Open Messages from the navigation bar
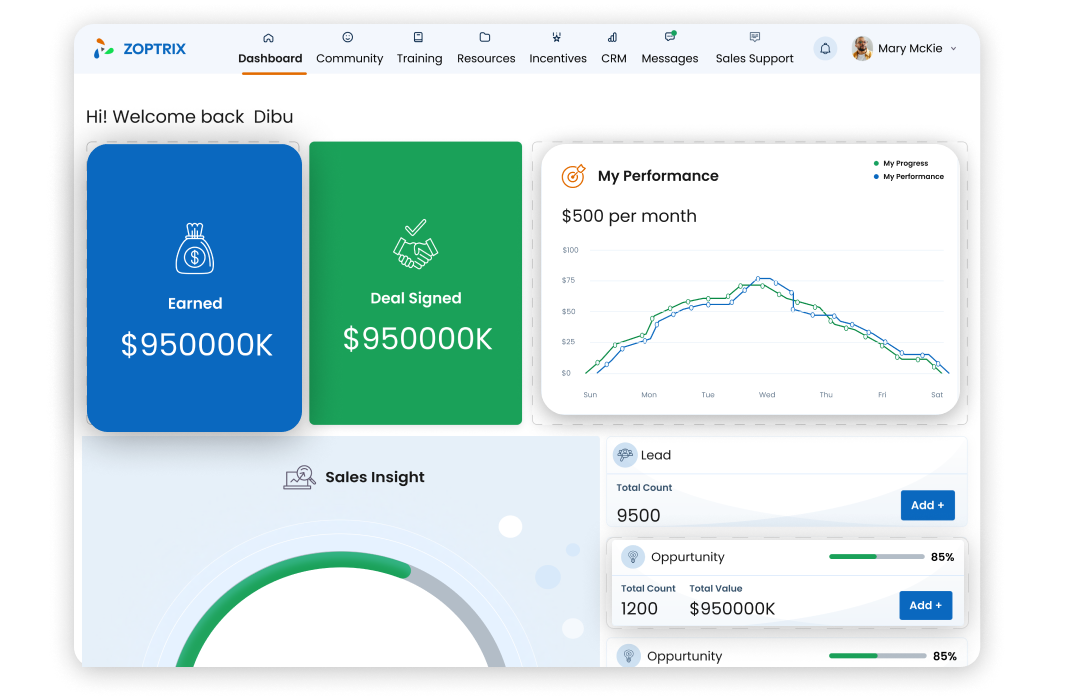1065x699 pixels. 670,49
